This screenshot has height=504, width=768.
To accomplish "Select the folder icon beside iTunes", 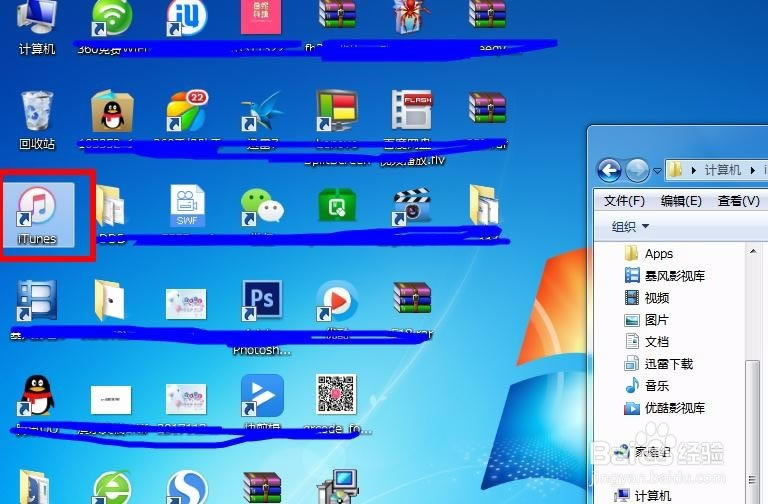I will pos(111,206).
